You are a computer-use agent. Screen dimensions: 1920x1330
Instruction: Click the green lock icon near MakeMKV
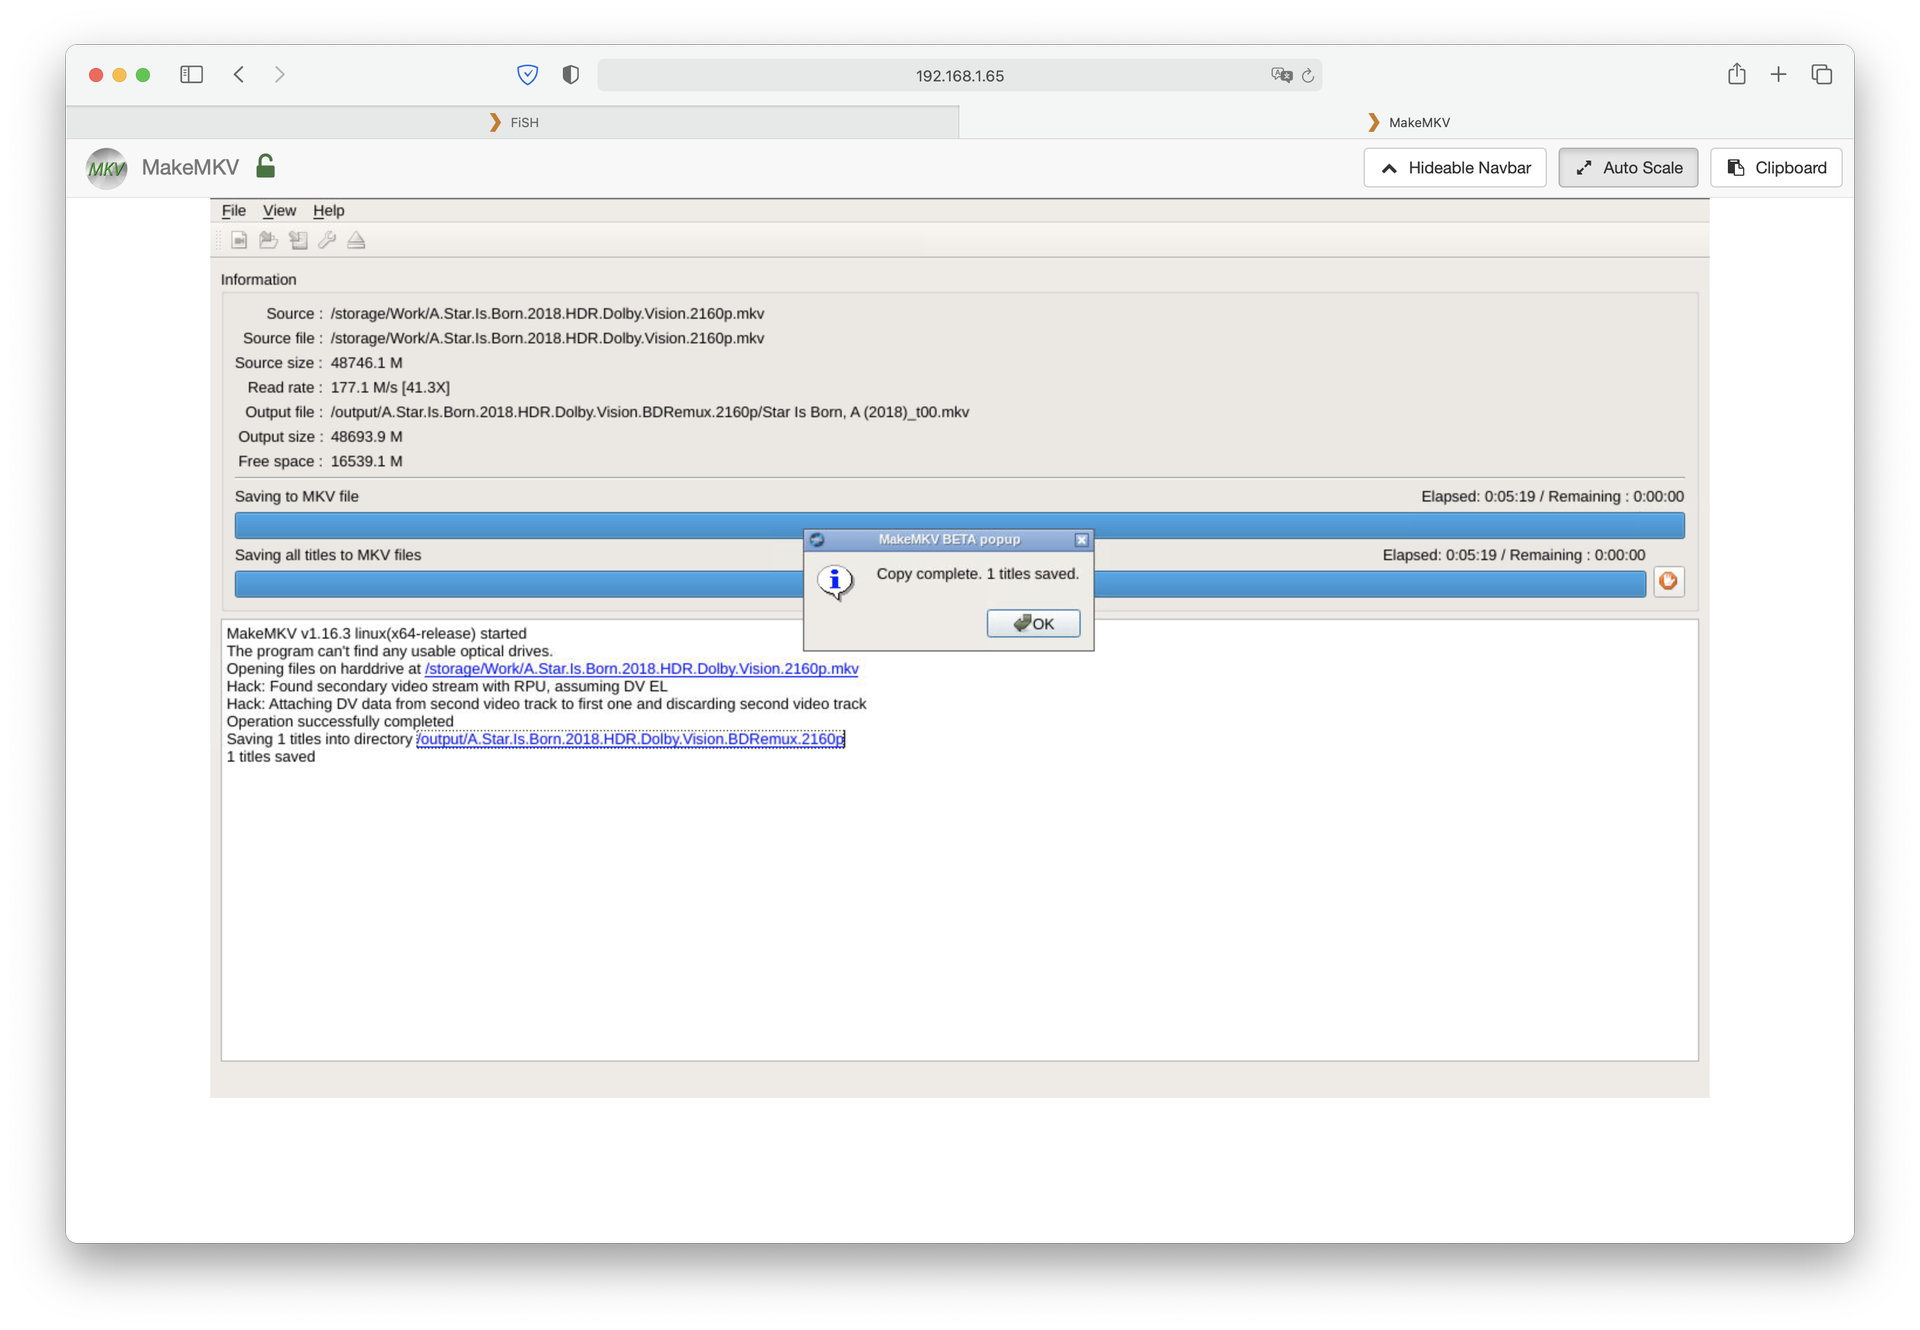coord(265,166)
